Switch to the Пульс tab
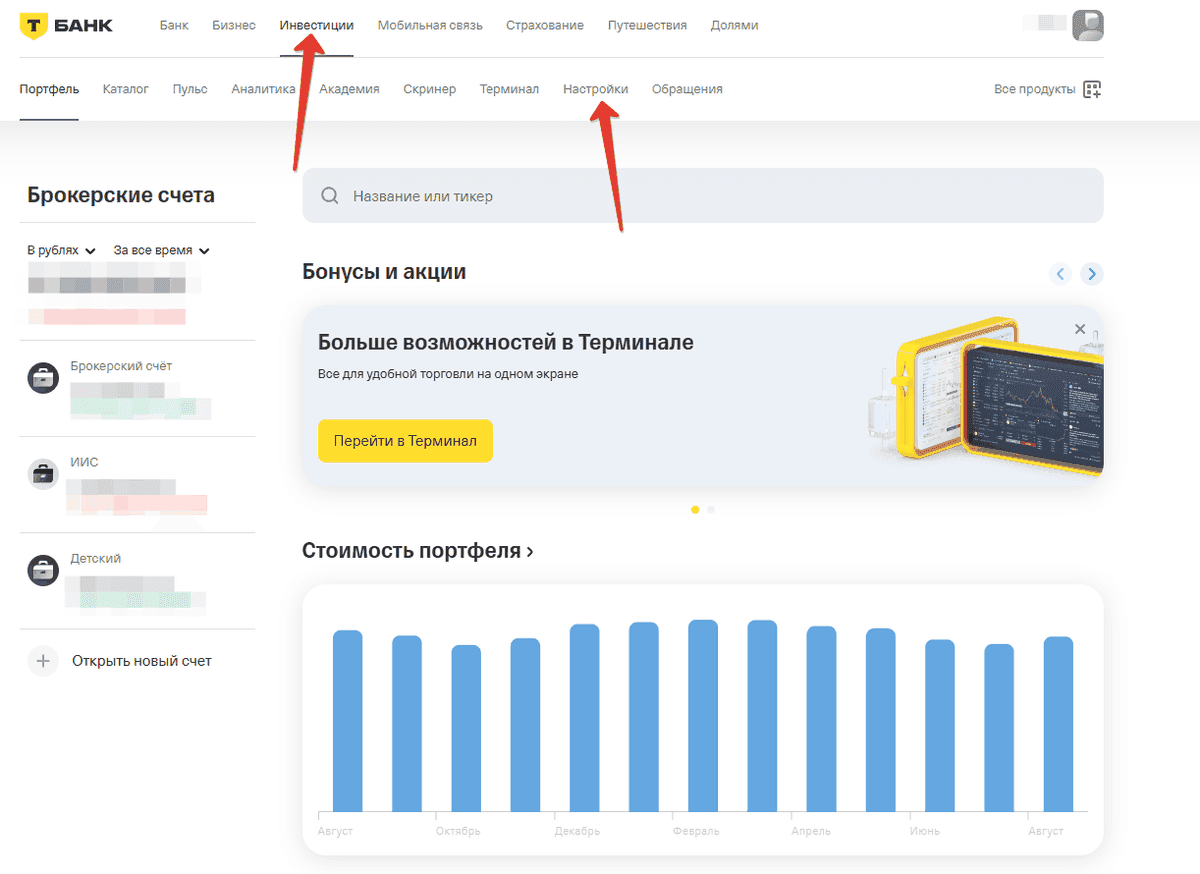Viewport: 1200px width, 874px height. click(x=190, y=89)
